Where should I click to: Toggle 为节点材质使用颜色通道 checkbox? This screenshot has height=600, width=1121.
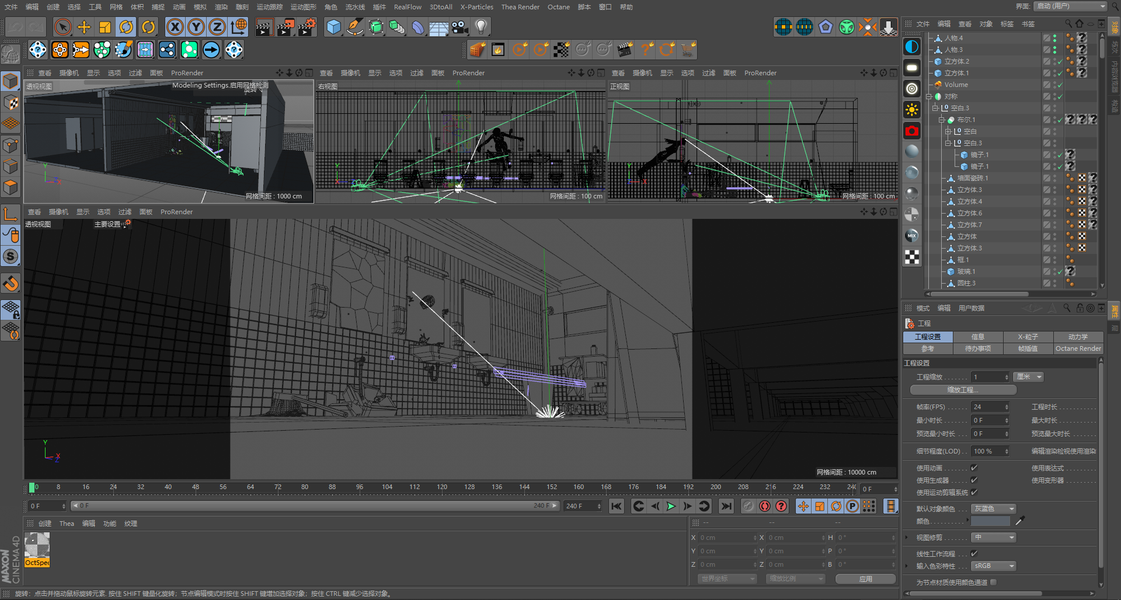(x=993, y=583)
